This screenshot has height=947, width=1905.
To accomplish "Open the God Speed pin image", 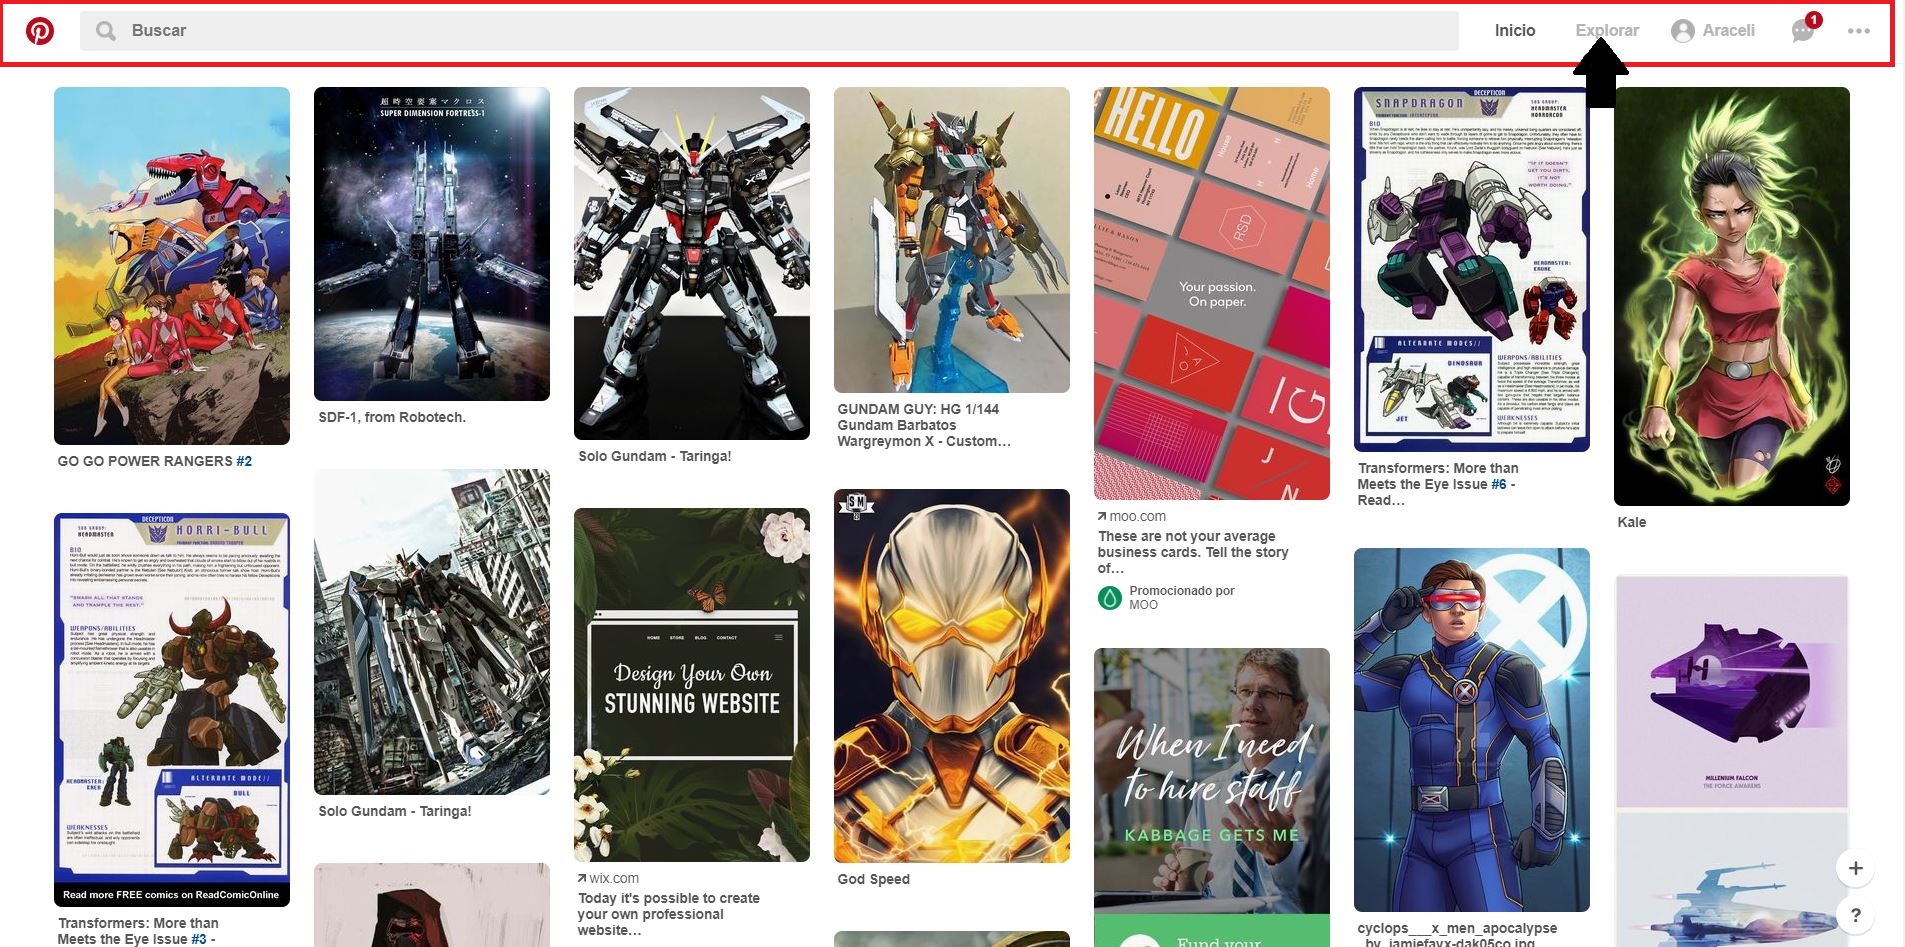I will click(952, 676).
